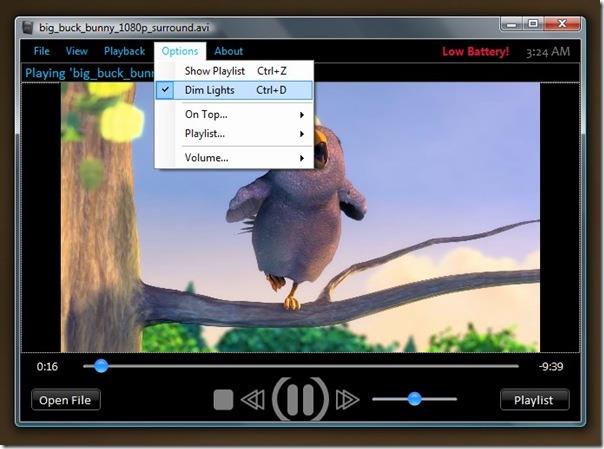The height and width of the screenshot is (449, 604).
Task: Close the player window
Action: tap(562, 24)
